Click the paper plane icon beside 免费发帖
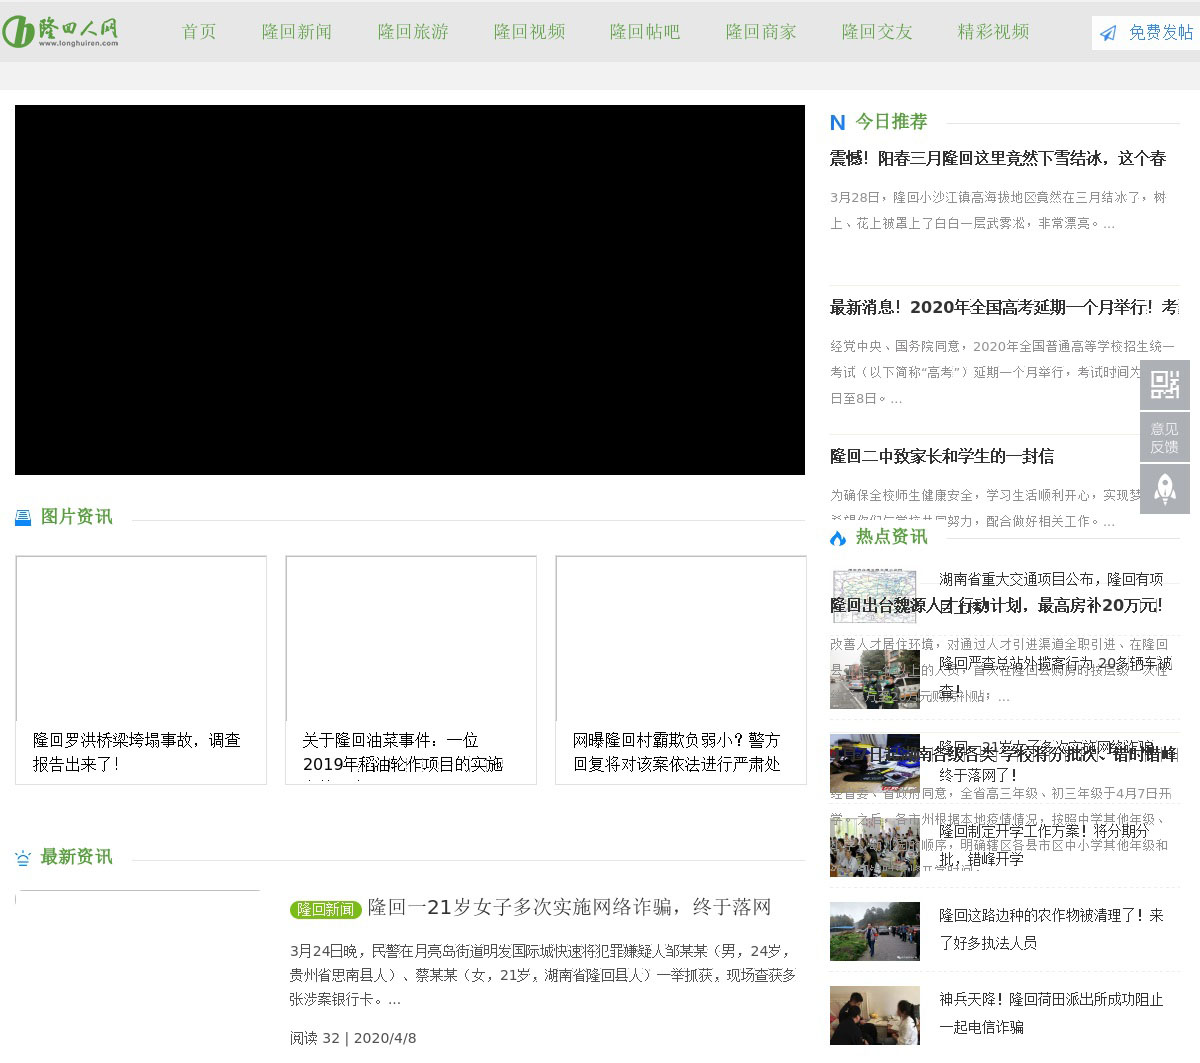The image size is (1200, 1063). 1108,33
